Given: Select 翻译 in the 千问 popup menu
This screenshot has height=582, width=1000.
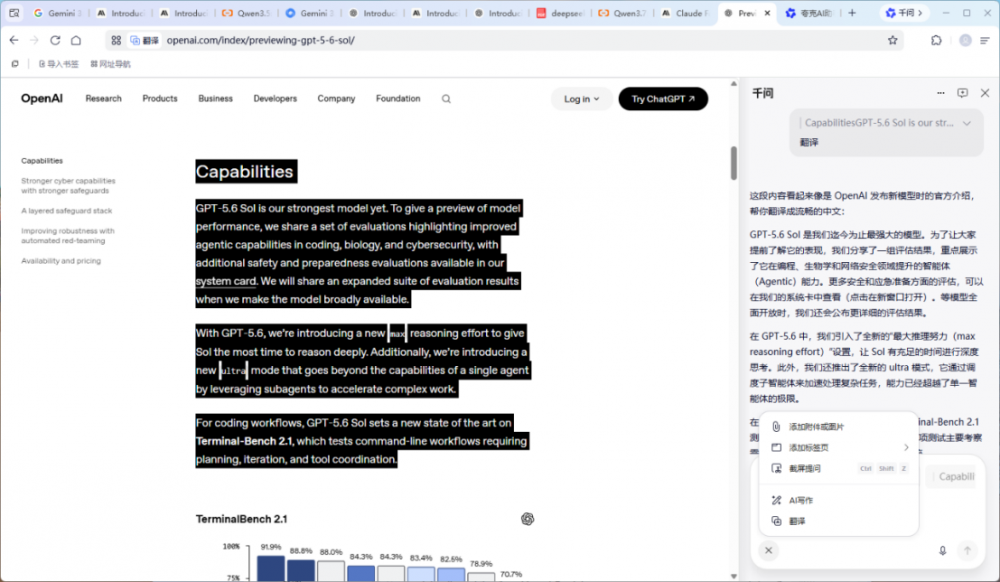Looking at the screenshot, I should tap(839, 521).
